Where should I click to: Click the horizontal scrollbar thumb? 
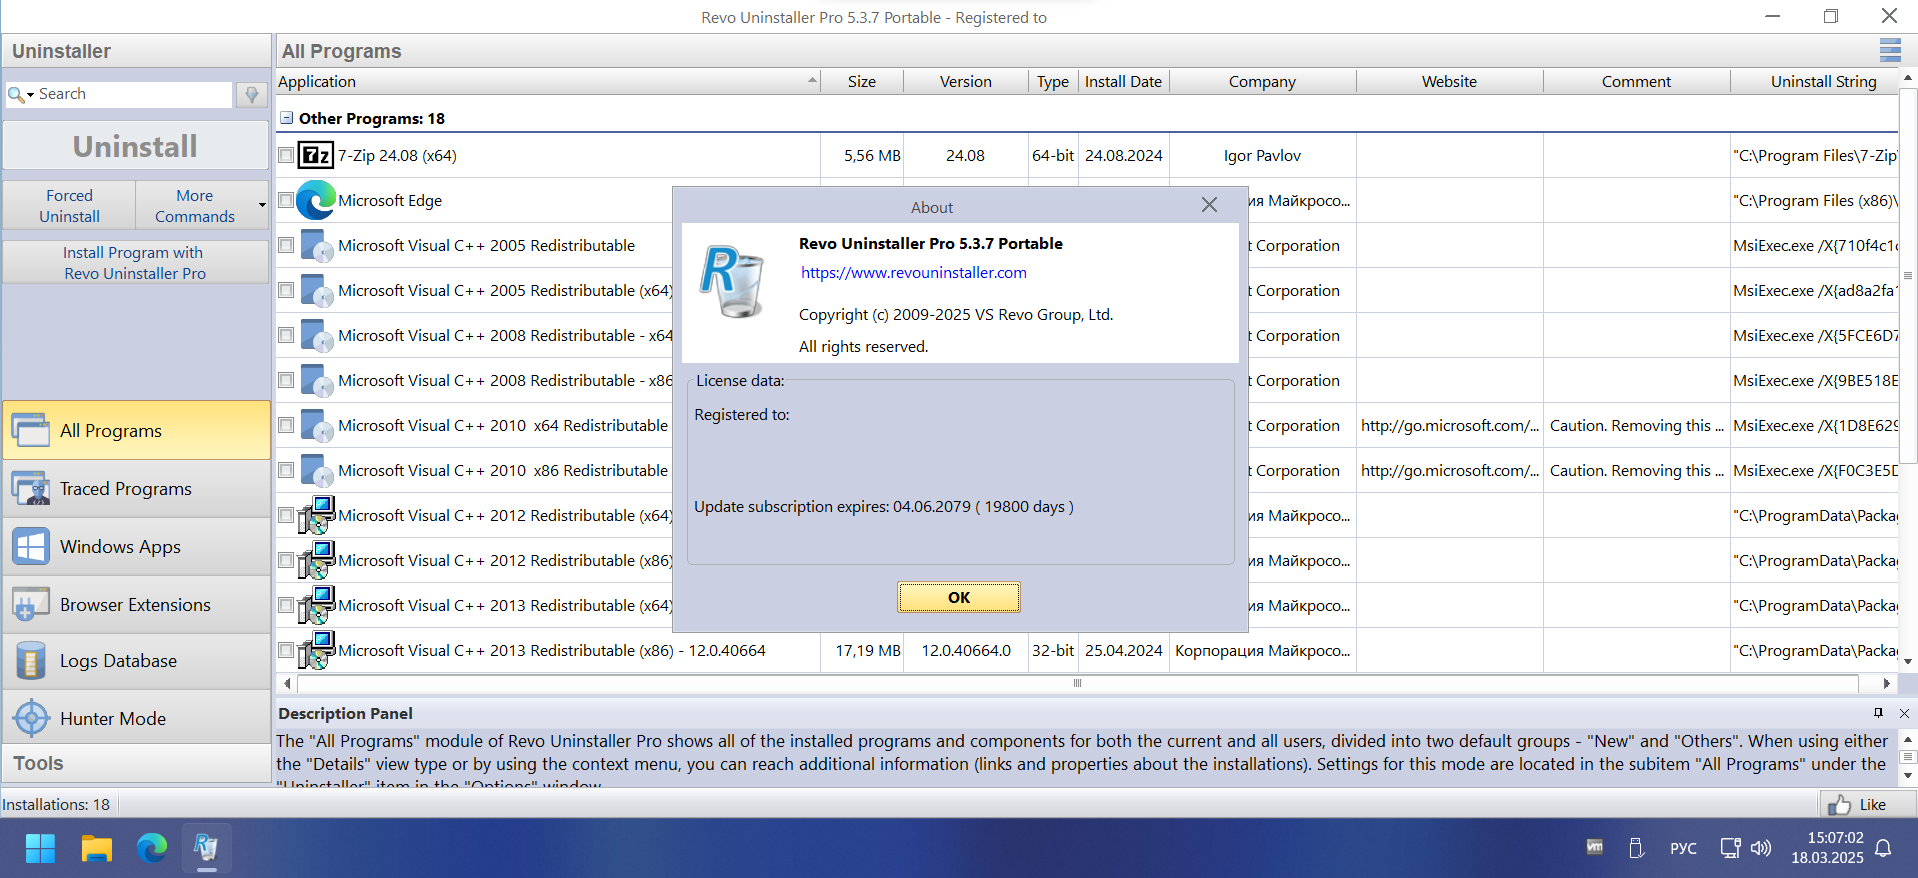1077,683
